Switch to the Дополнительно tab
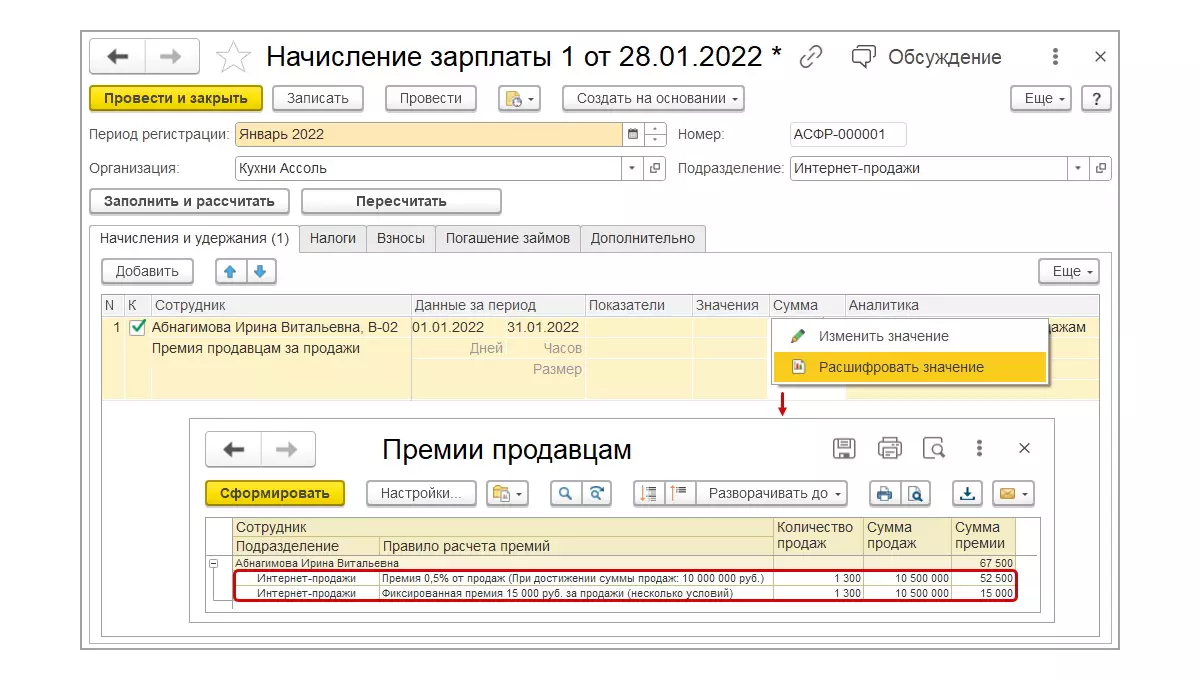Viewport: 1200px width, 680px height. [x=643, y=238]
